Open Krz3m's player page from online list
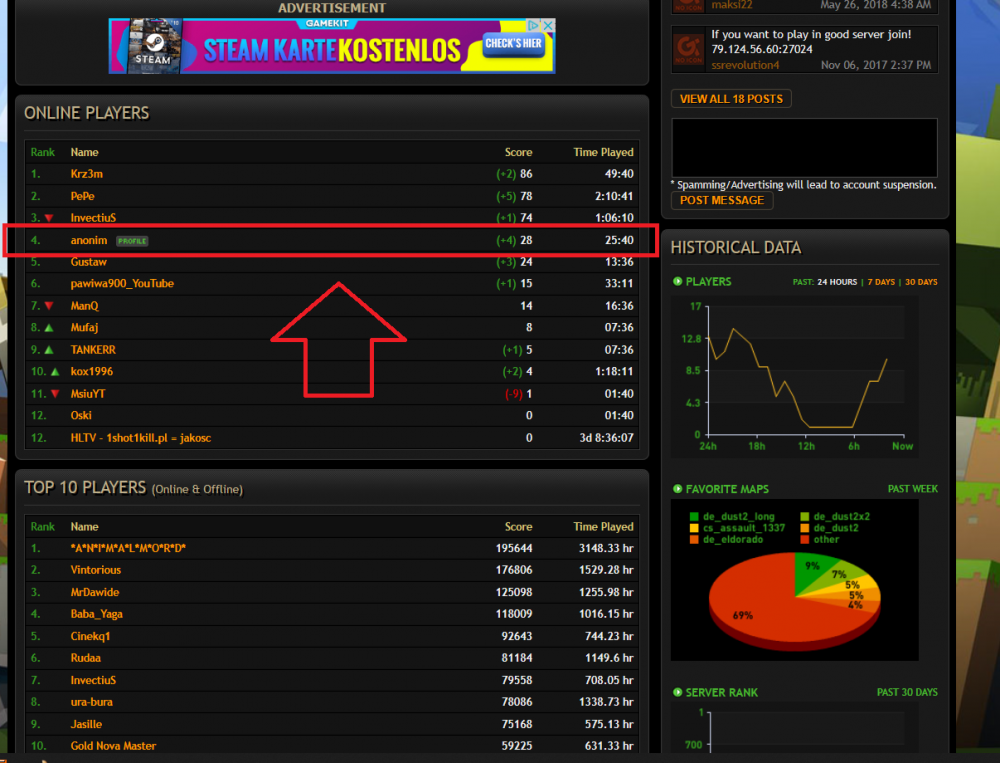1000x763 pixels. tap(87, 174)
